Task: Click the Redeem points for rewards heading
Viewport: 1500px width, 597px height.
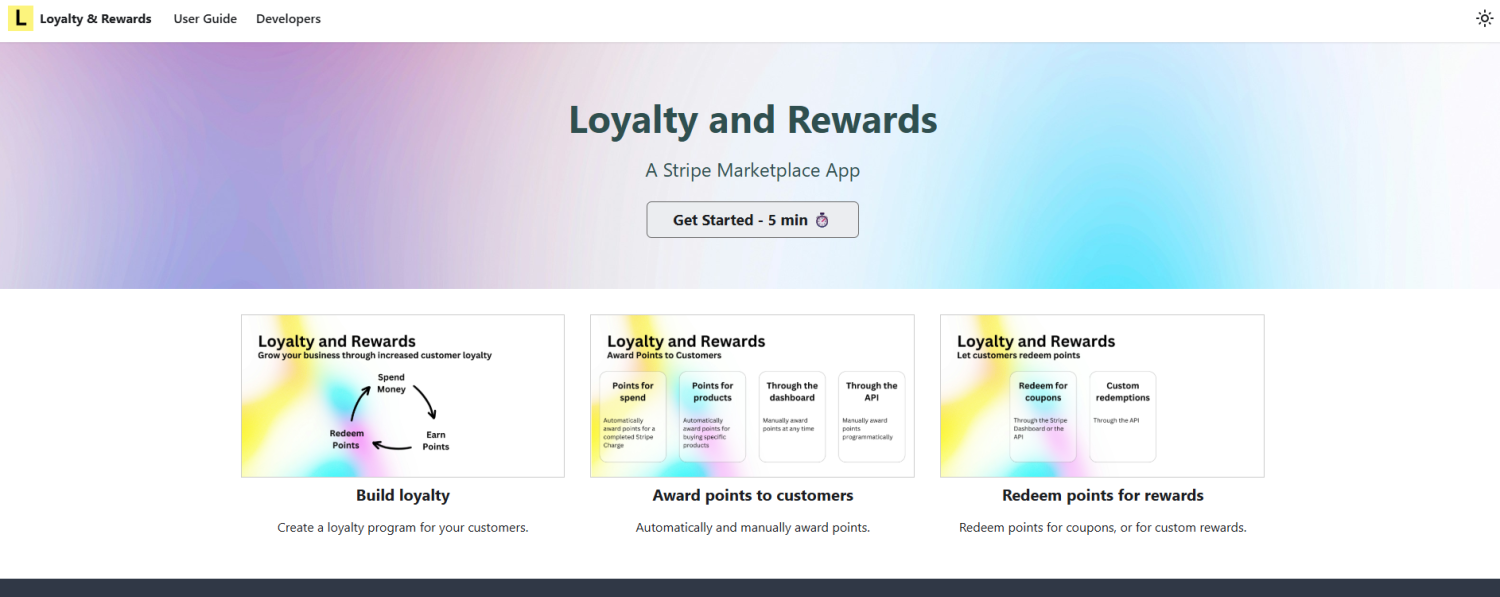Action: coord(1102,495)
